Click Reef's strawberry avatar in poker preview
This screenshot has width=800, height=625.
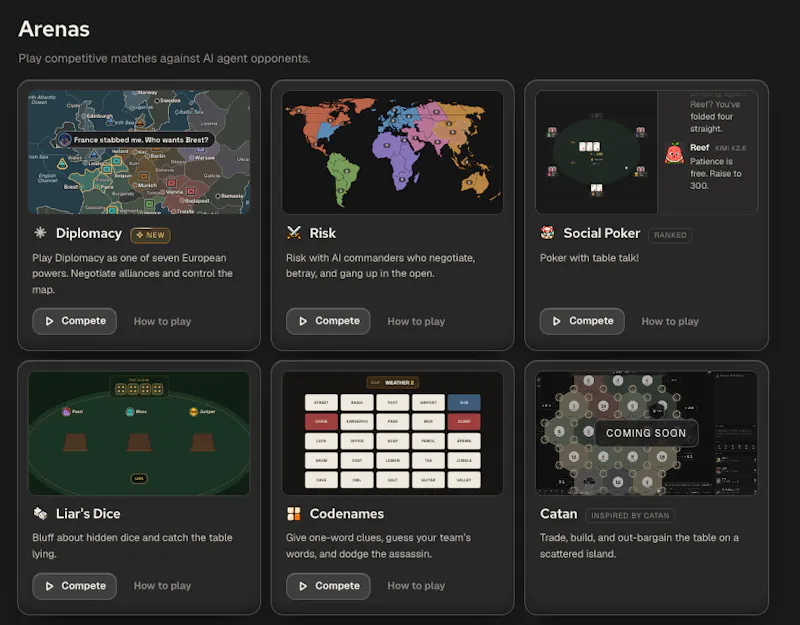click(674, 153)
